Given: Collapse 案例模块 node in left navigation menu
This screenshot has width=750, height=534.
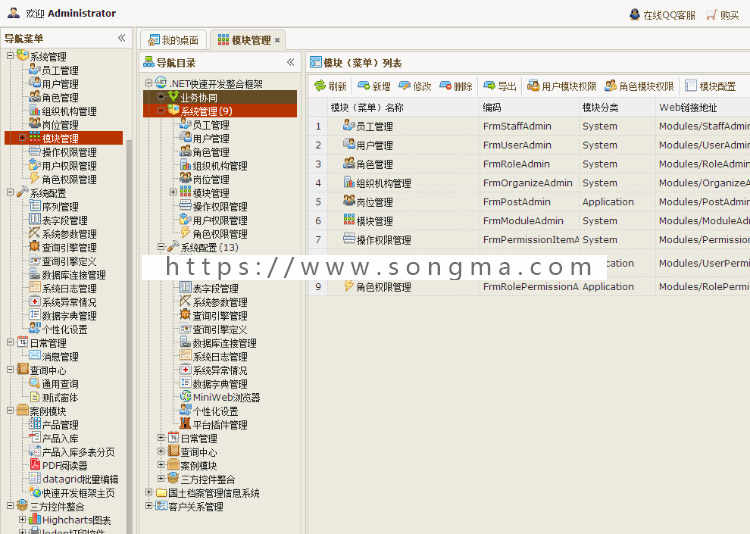Looking at the screenshot, I should 10,411.
